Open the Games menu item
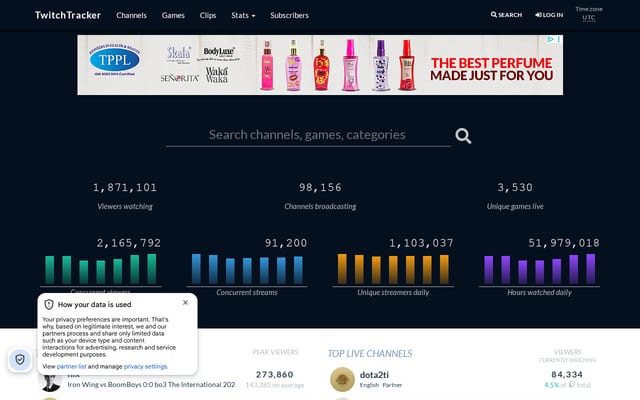The image size is (640, 400). pyautogui.click(x=173, y=15)
